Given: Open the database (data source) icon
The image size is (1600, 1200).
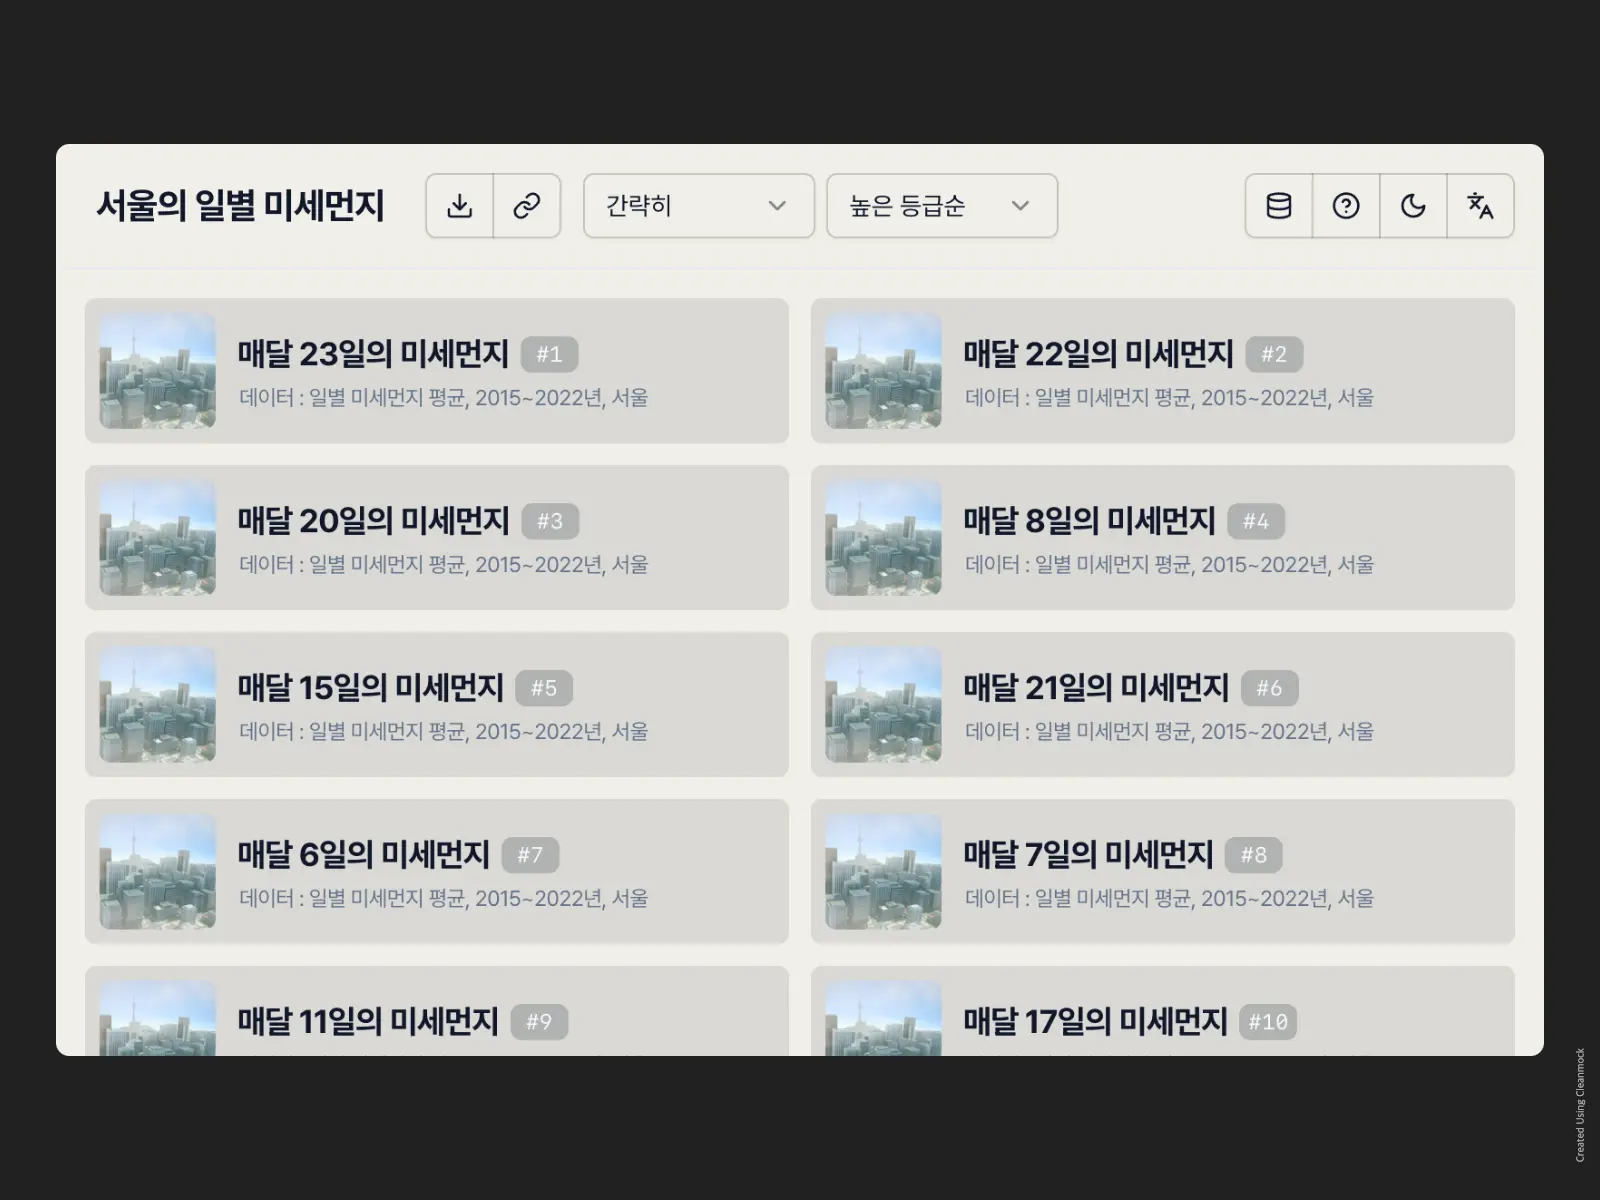Looking at the screenshot, I should 1279,206.
